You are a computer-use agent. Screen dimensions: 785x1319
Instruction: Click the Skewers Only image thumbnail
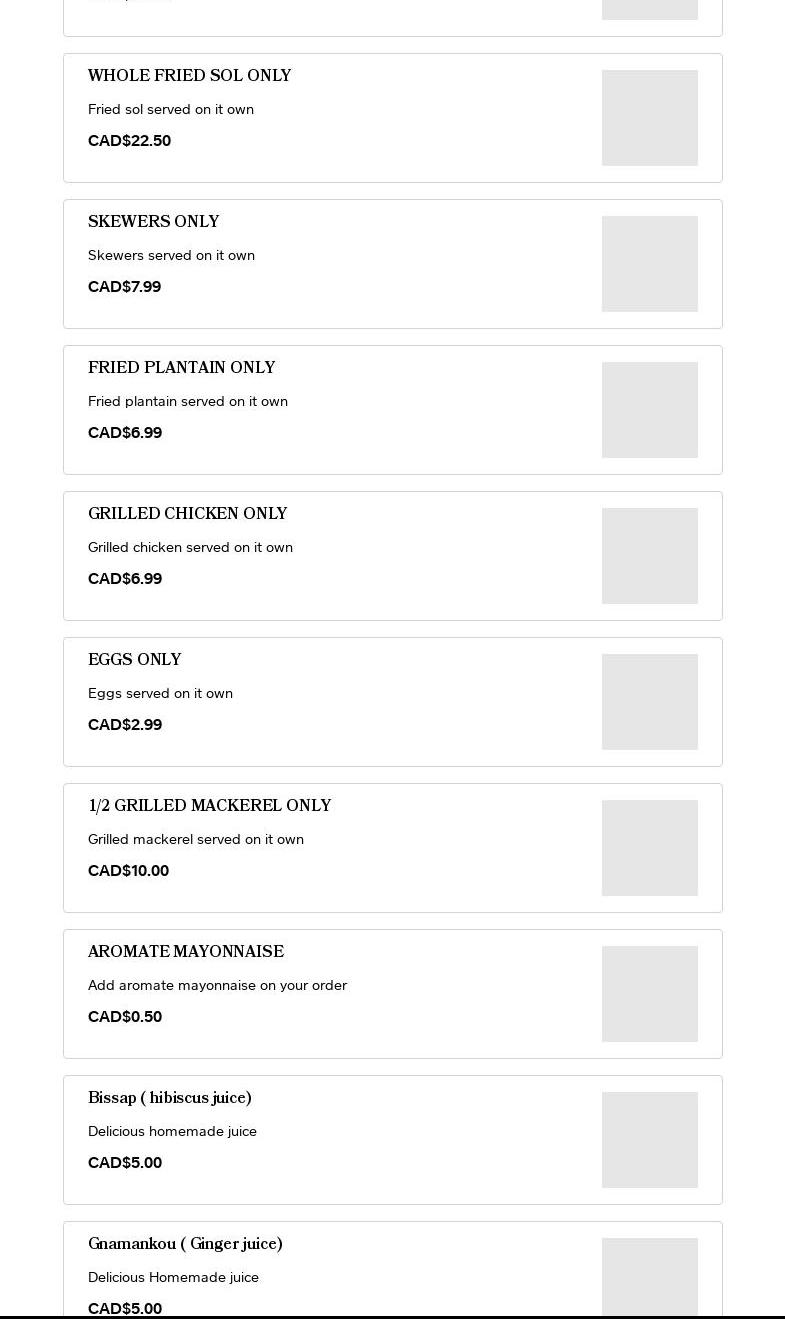tap(649, 264)
